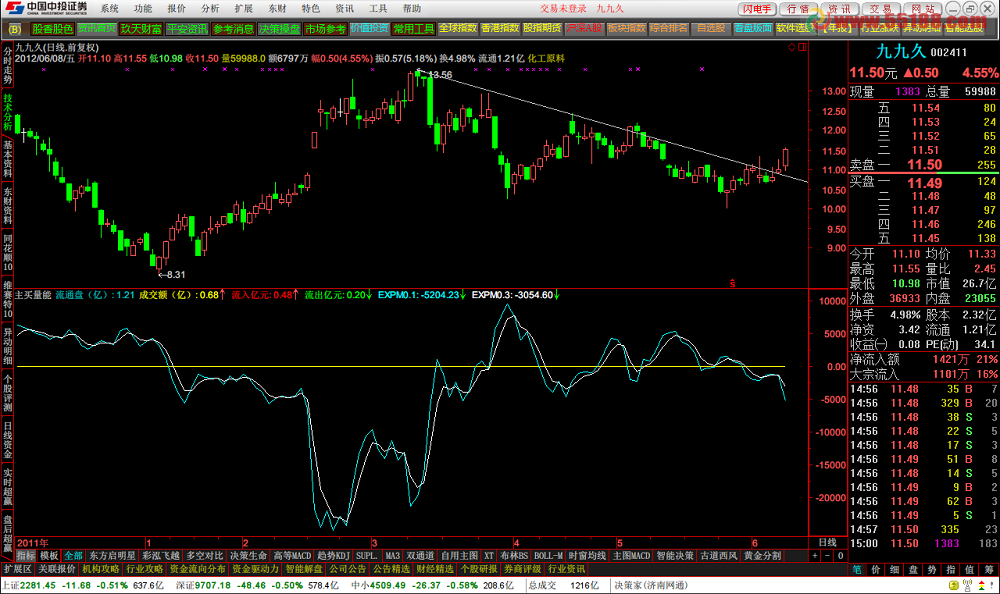Image resolution: width=1000 pixels, height=594 pixels.
Task: Select 常用工具 on the toolbar
Action: tap(413, 29)
